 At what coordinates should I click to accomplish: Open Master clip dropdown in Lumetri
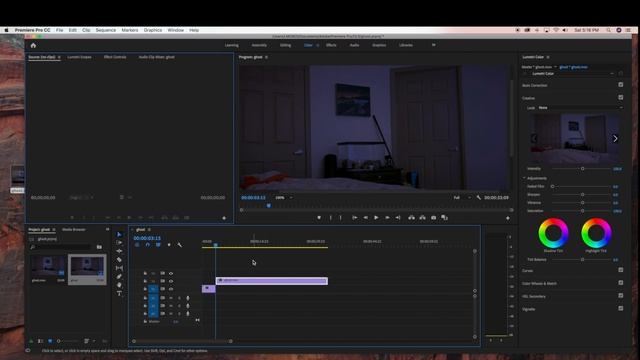(x=555, y=67)
